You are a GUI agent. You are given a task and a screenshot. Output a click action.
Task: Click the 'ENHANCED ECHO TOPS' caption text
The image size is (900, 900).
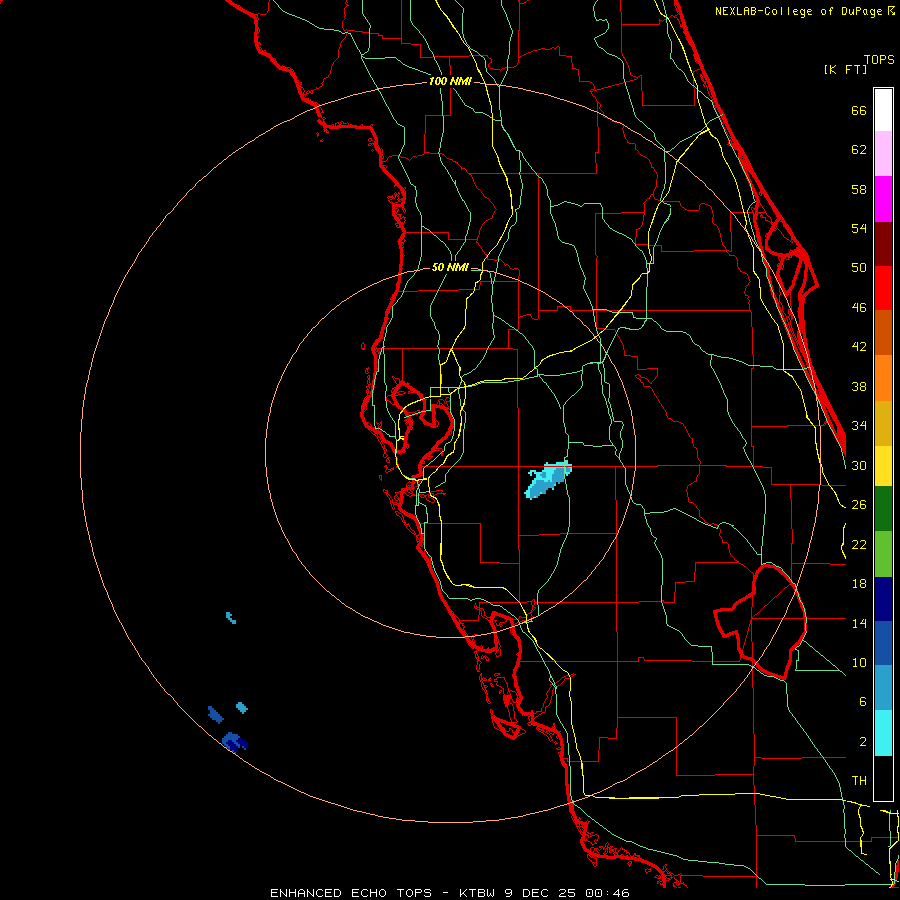point(350,893)
